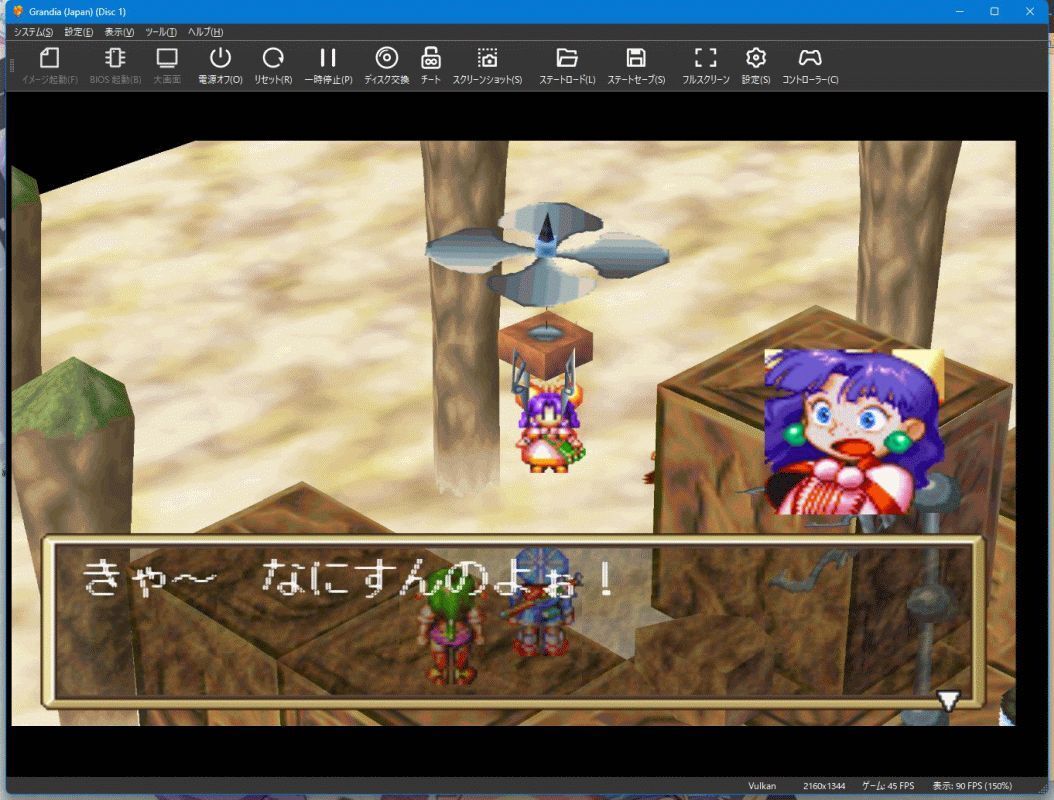Click the Vulkan renderer label in status bar
Viewport: 1054px width, 800px height.
pyautogui.click(x=762, y=786)
